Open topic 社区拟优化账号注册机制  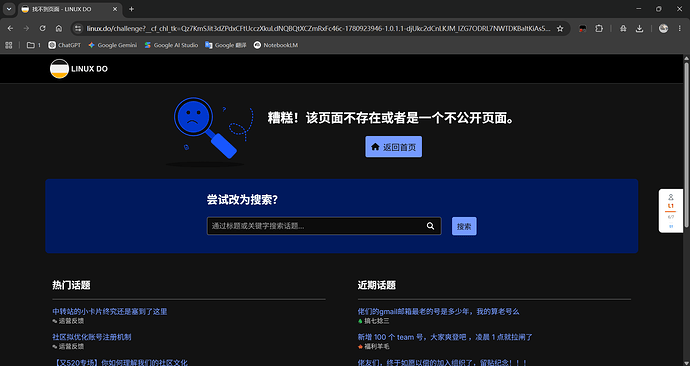coord(92,337)
